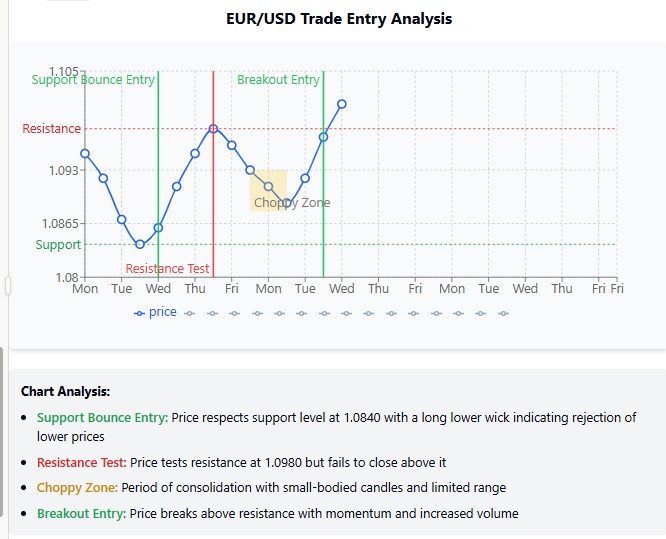Select the highest price data point at line end
Image resolution: width=666 pixels, height=539 pixels.
pyautogui.click(x=342, y=104)
